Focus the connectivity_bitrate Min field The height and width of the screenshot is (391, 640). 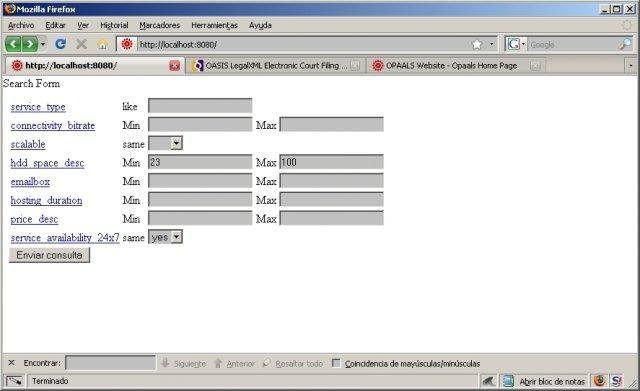pos(200,124)
